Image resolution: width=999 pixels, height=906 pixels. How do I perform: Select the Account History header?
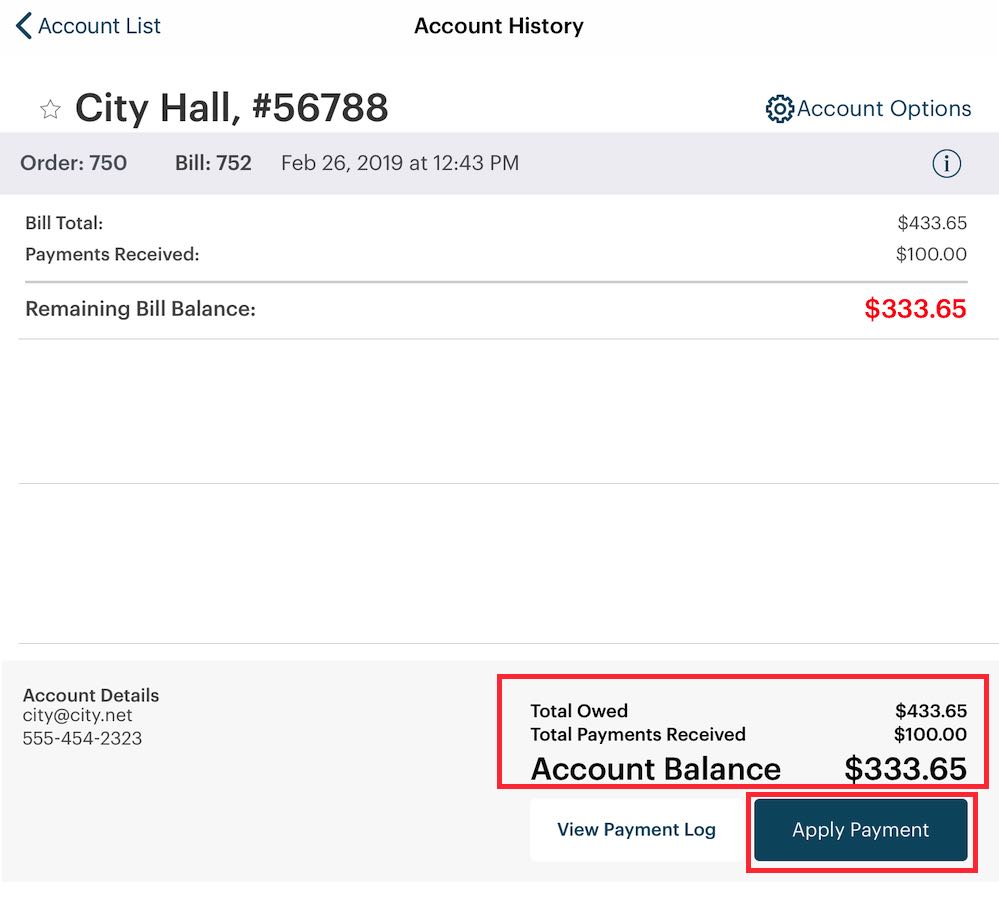click(498, 26)
